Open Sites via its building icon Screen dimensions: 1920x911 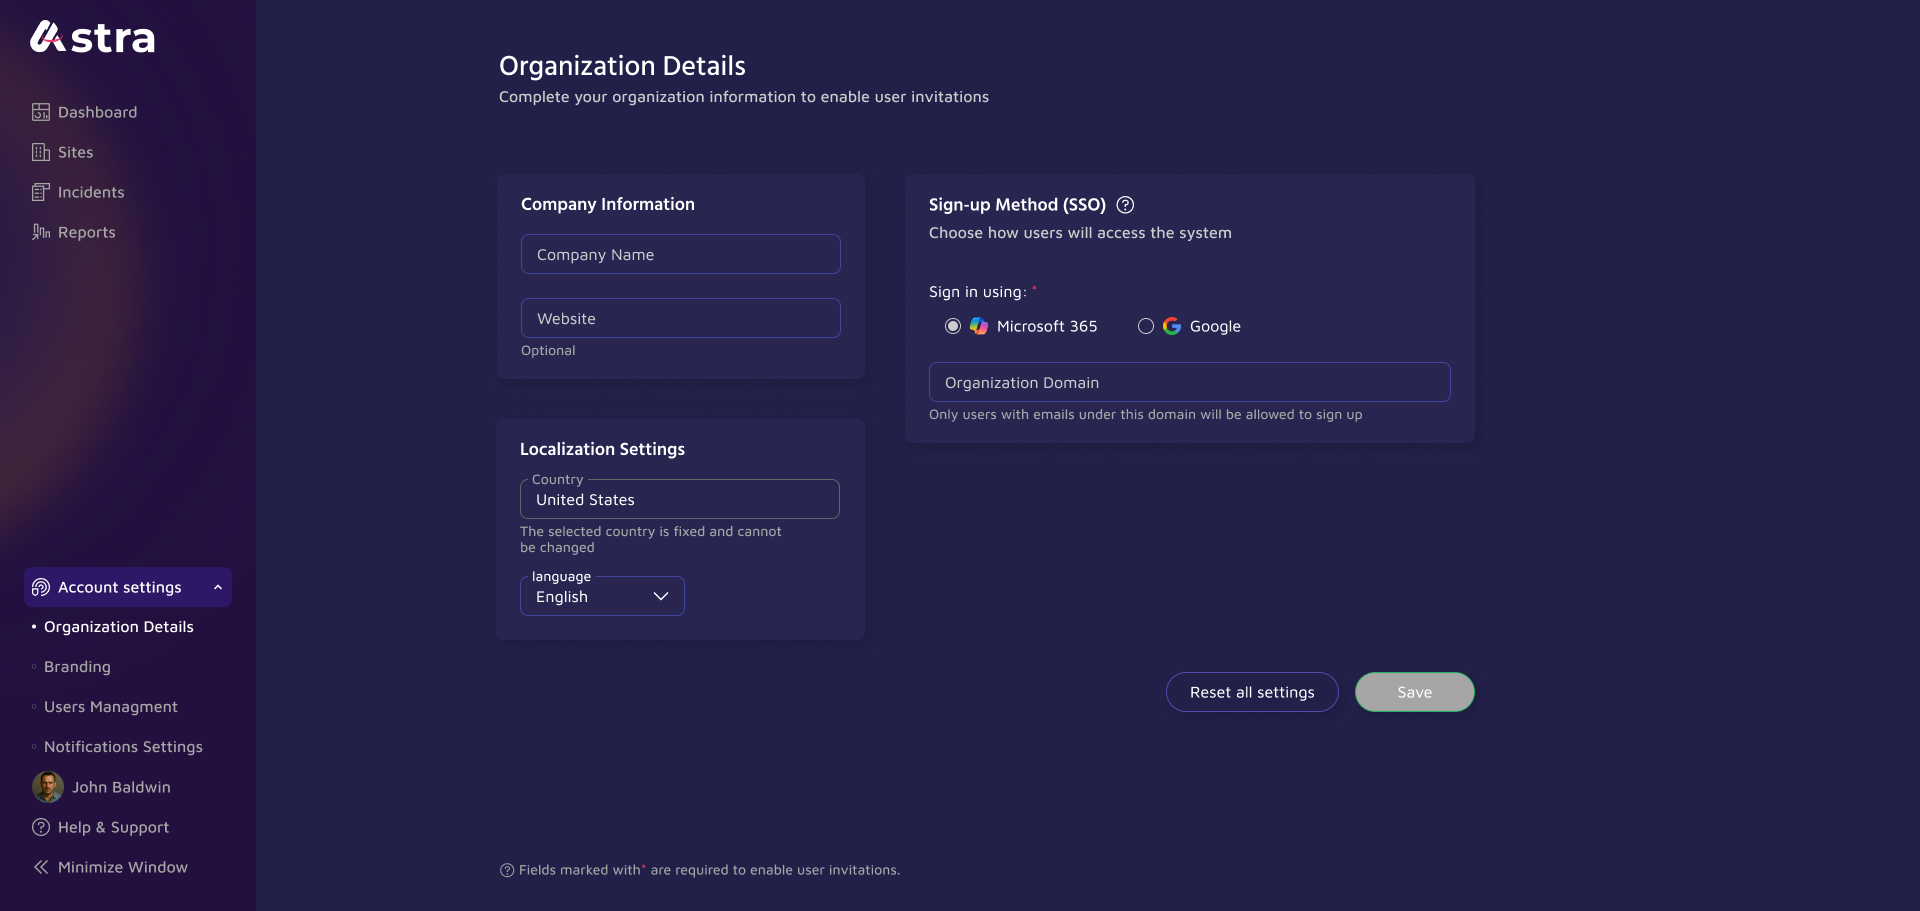[x=41, y=152]
